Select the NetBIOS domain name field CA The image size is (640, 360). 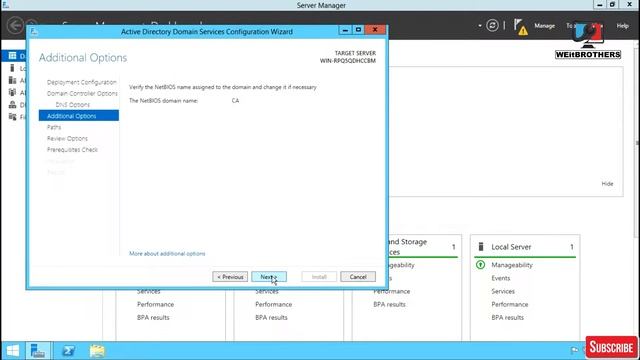pos(236,100)
